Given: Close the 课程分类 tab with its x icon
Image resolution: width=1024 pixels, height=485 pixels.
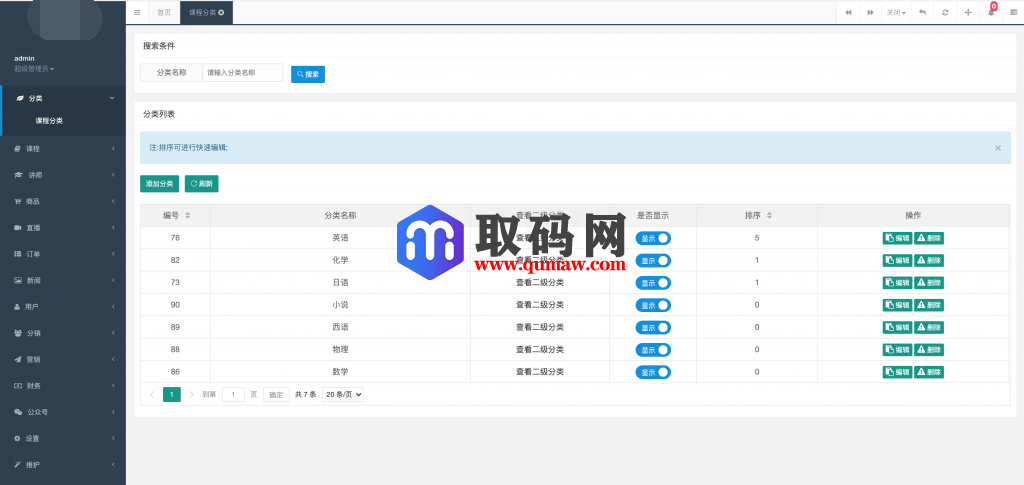Looking at the screenshot, I should 221,12.
